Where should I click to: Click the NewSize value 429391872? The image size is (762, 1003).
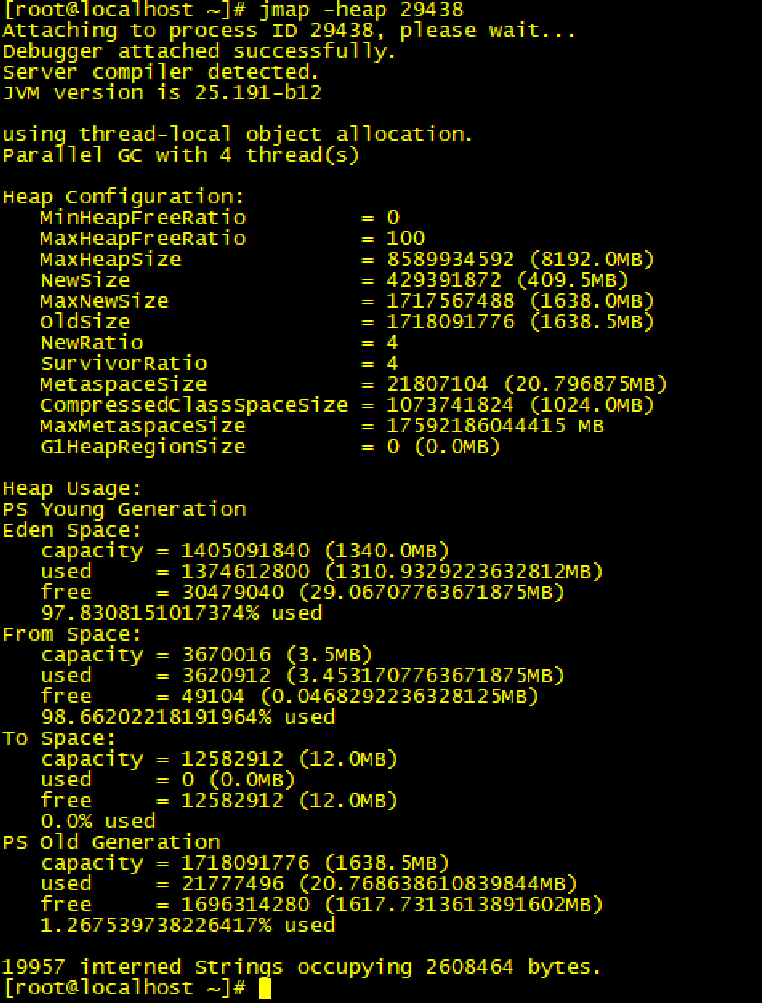(443, 280)
